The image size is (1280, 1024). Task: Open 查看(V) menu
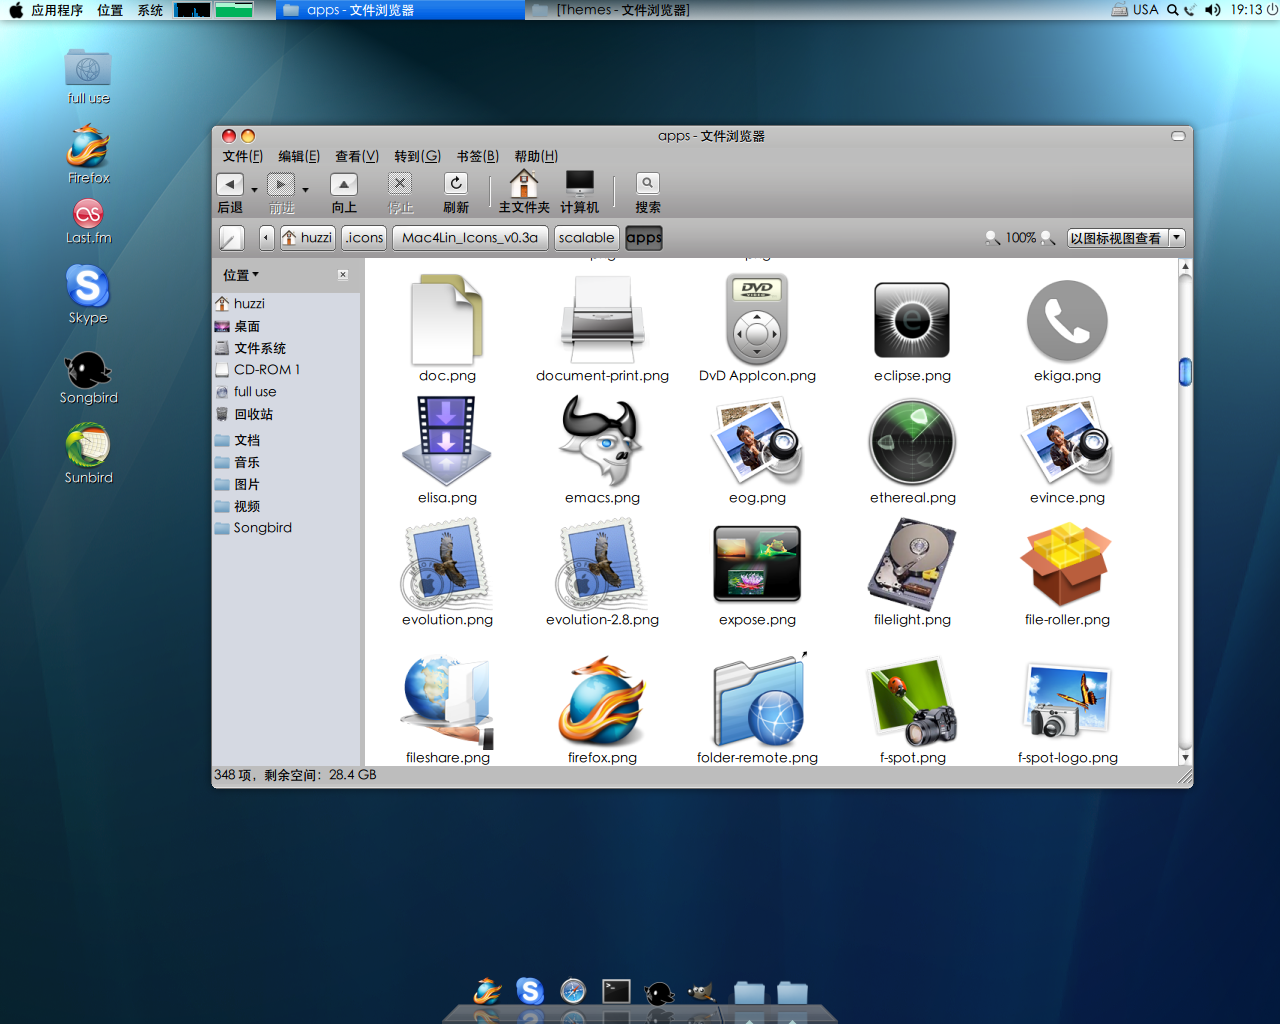(x=357, y=157)
